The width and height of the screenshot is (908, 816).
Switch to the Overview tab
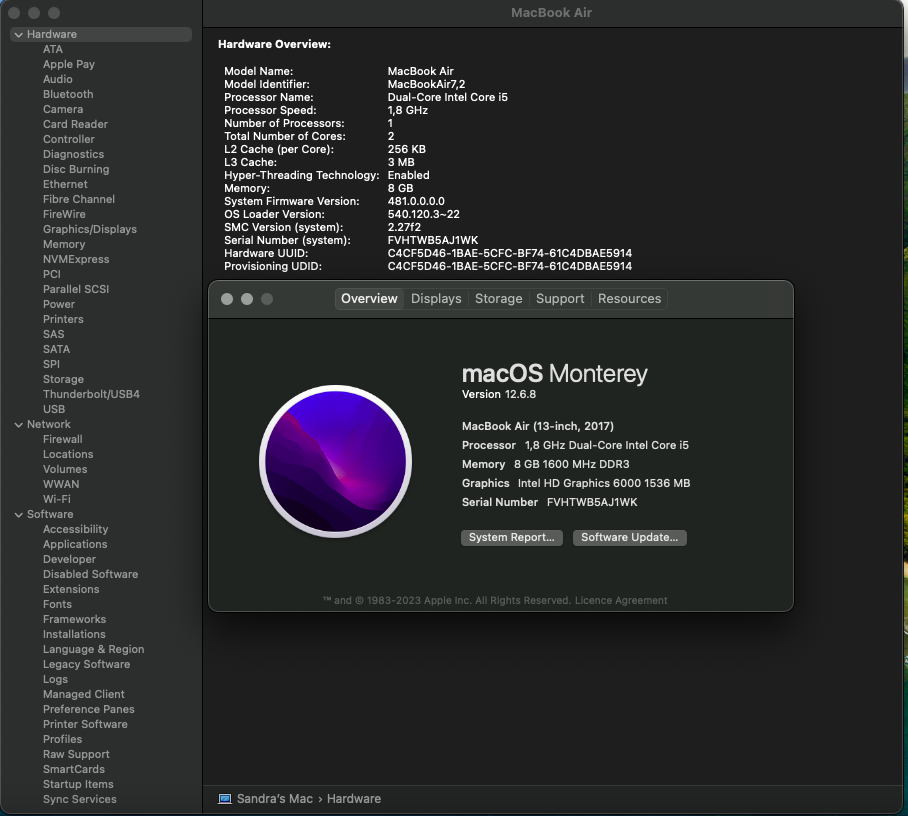click(369, 299)
